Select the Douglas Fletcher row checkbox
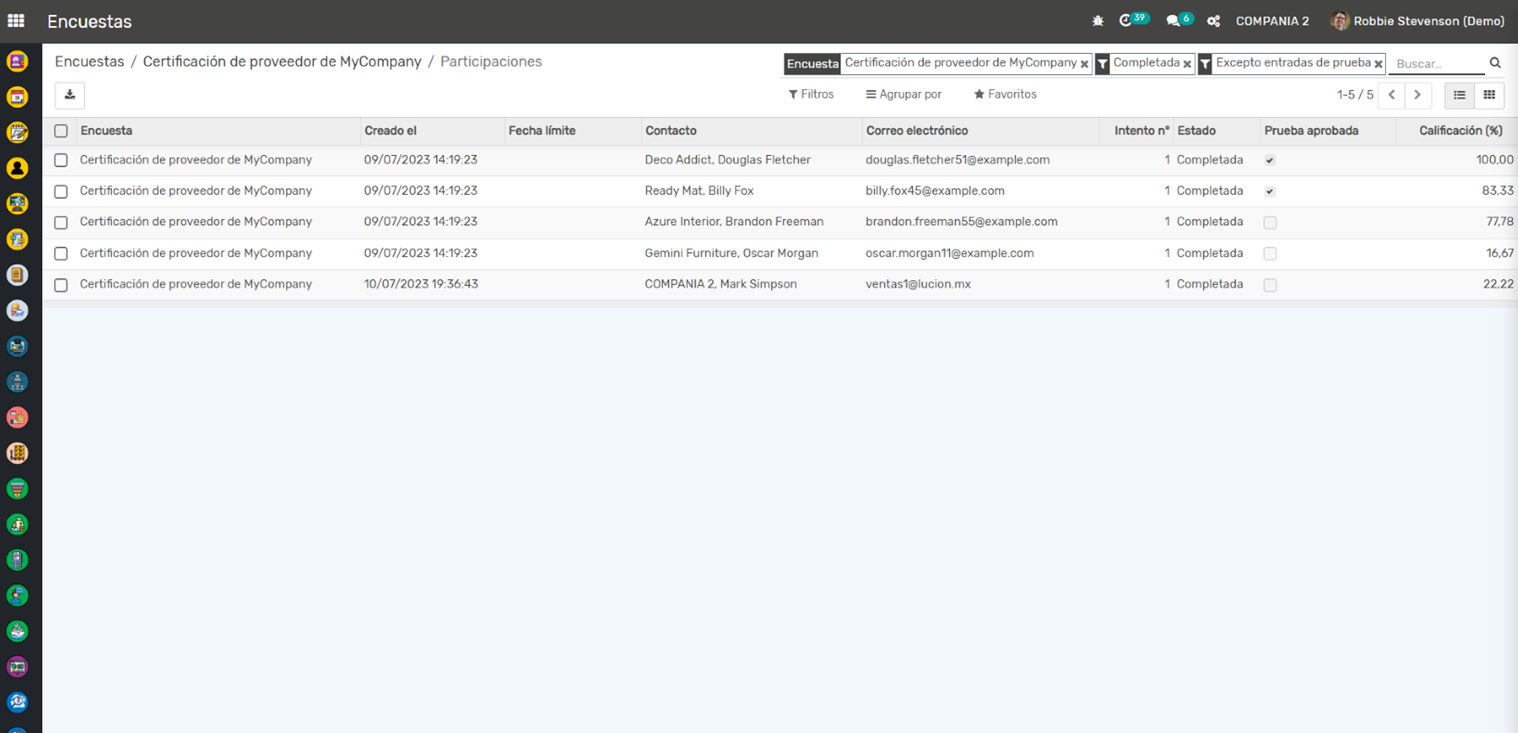Image resolution: width=1518 pixels, height=733 pixels. tap(61, 160)
